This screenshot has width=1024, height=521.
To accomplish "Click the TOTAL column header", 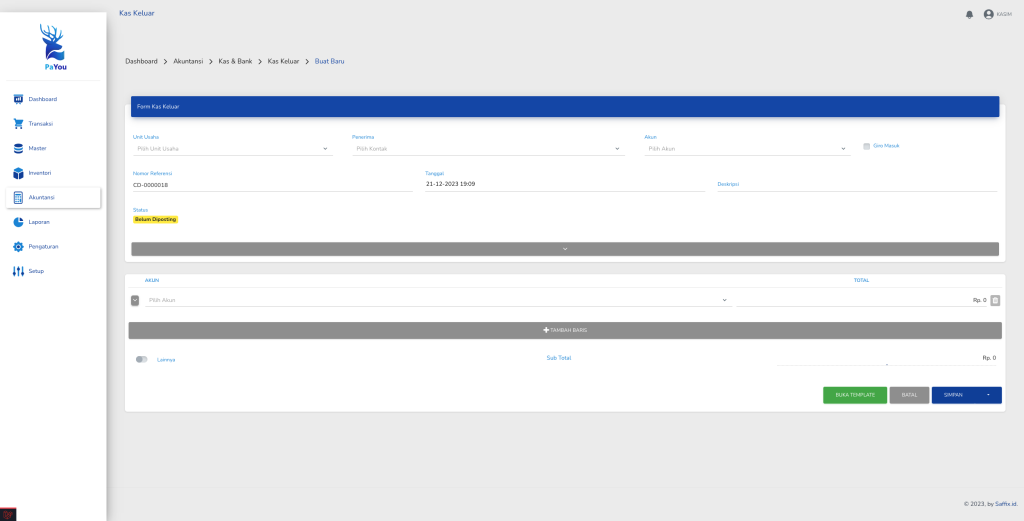I will [x=861, y=280].
